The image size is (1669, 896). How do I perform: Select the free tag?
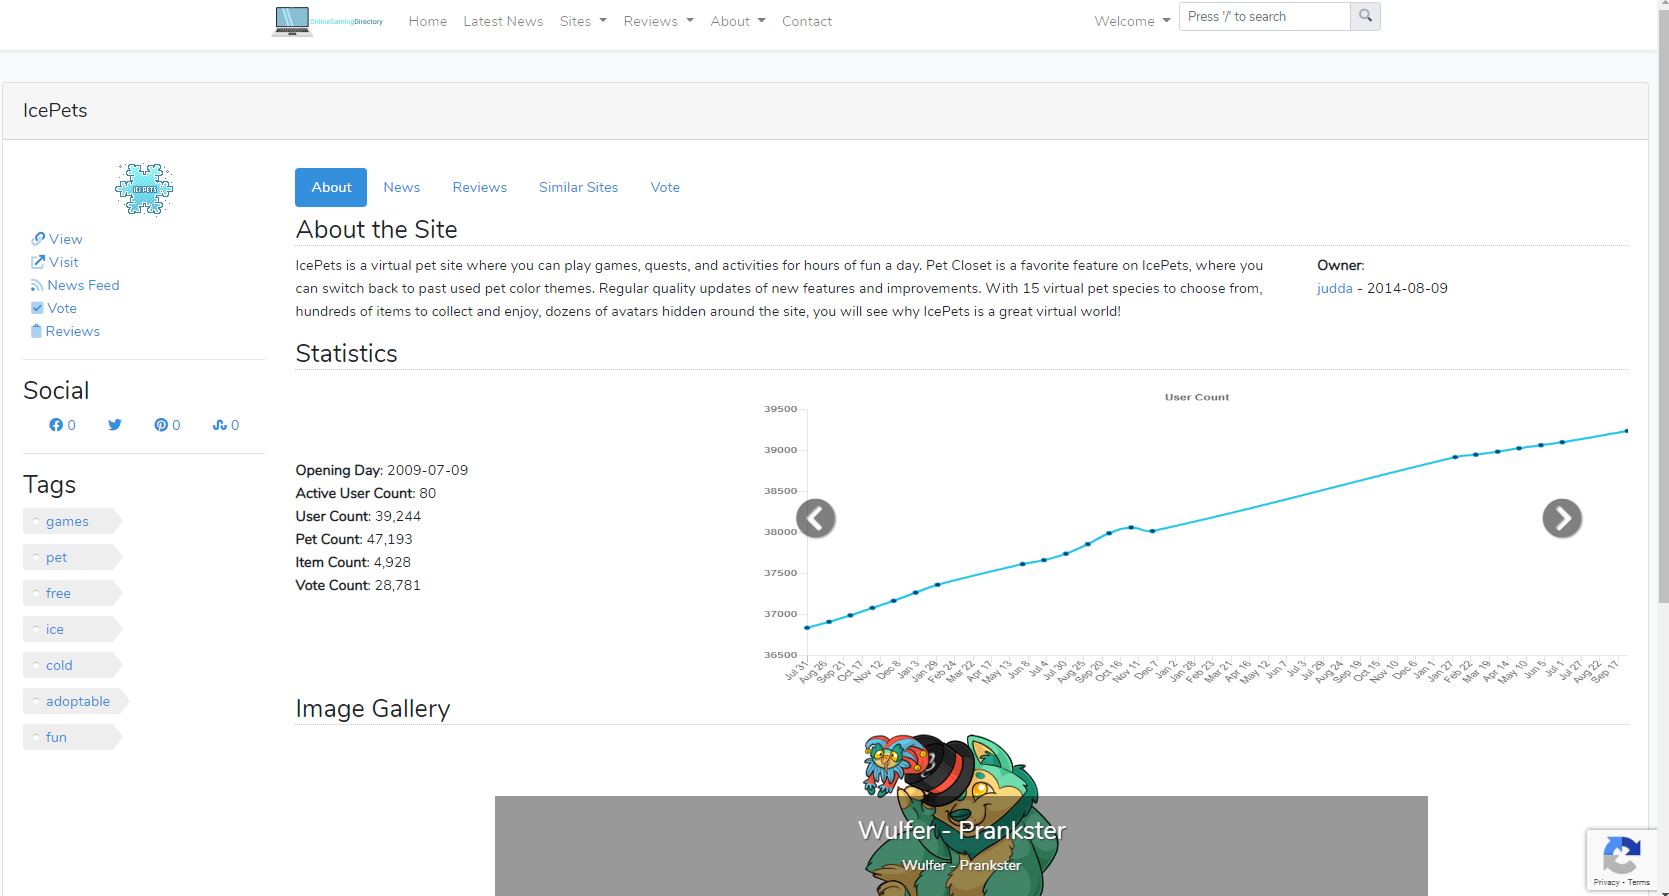tap(72, 593)
